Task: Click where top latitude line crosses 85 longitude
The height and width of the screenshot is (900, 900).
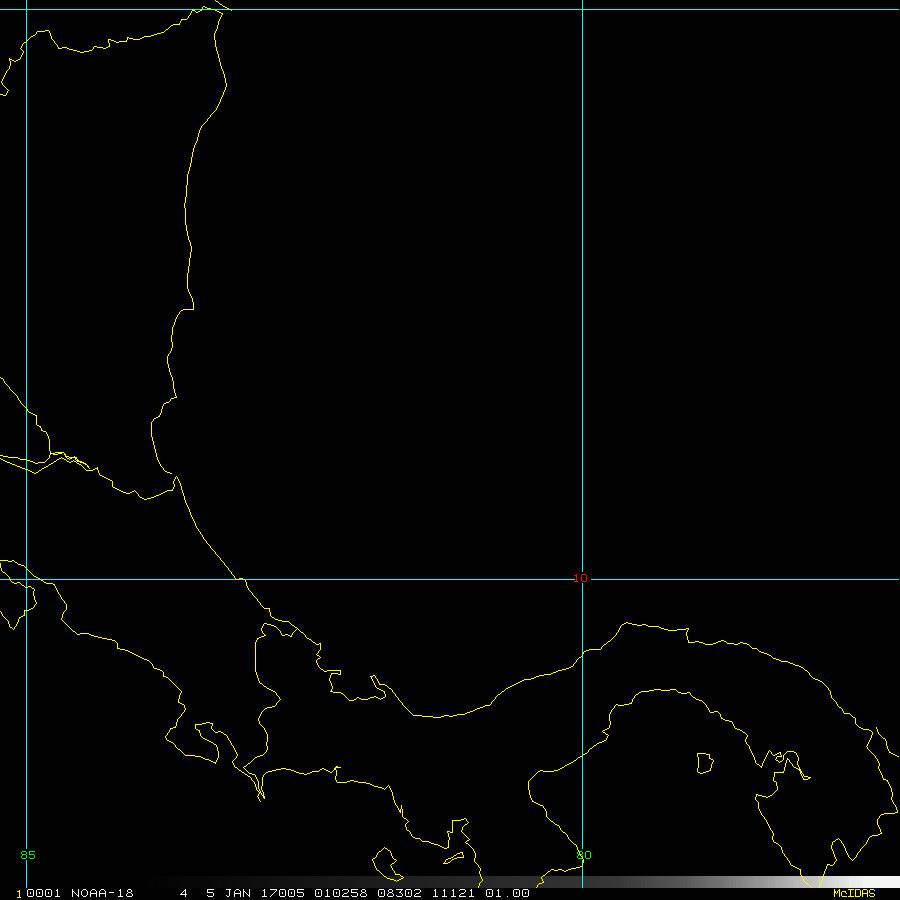Action: coord(26,10)
